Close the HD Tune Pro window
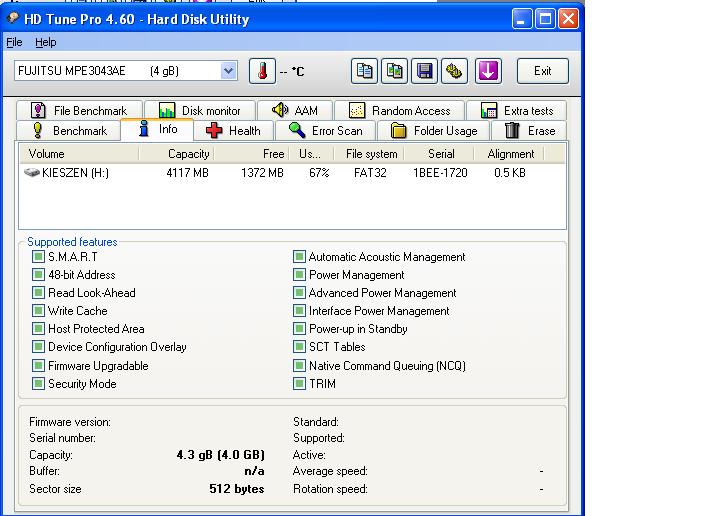This screenshot has width=724, height=516. pyautogui.click(x=568, y=19)
